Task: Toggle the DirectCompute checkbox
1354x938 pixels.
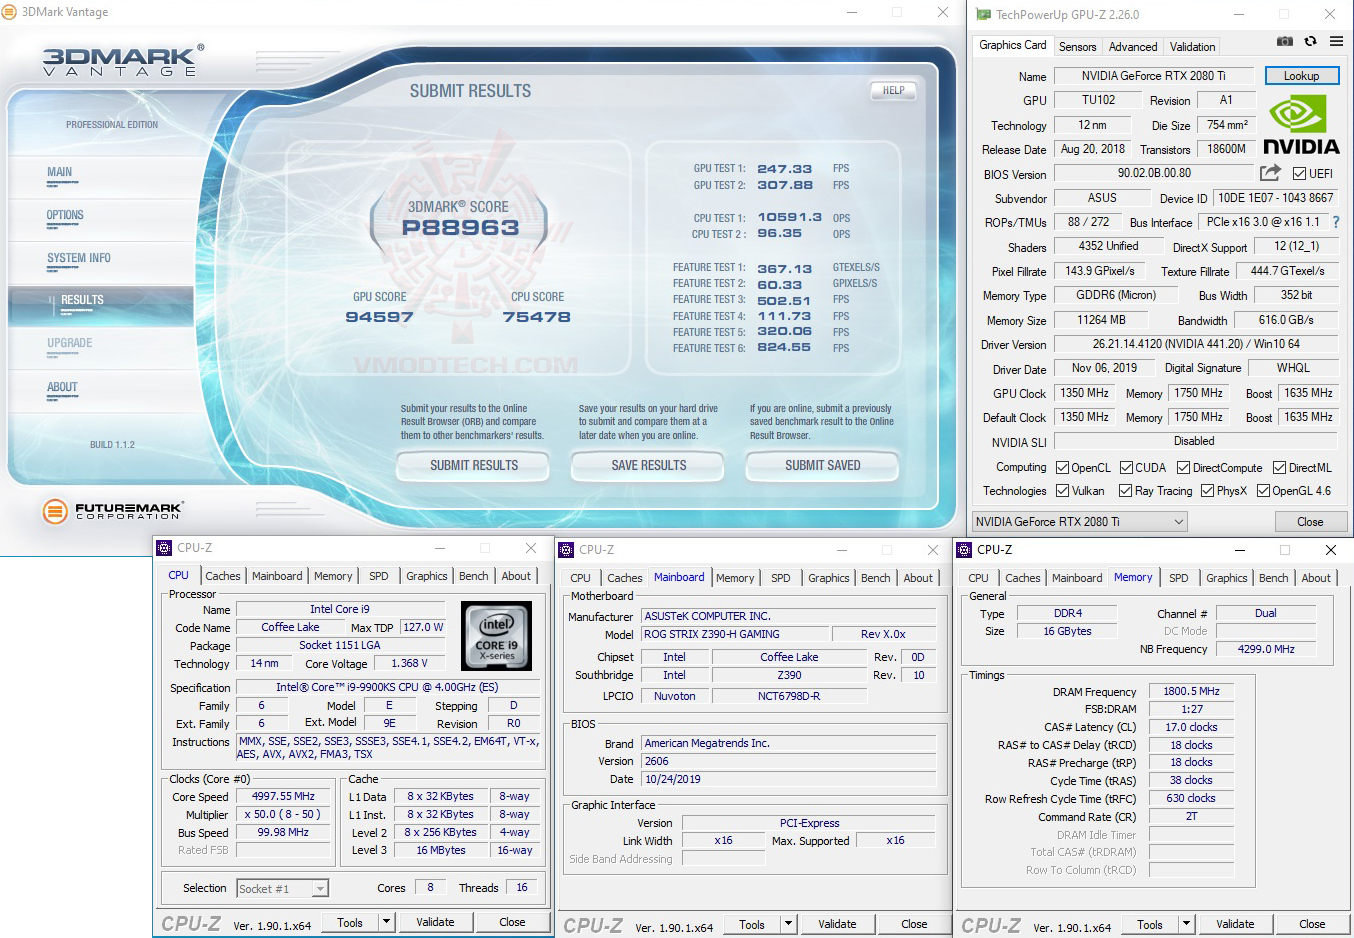Action: (1183, 467)
